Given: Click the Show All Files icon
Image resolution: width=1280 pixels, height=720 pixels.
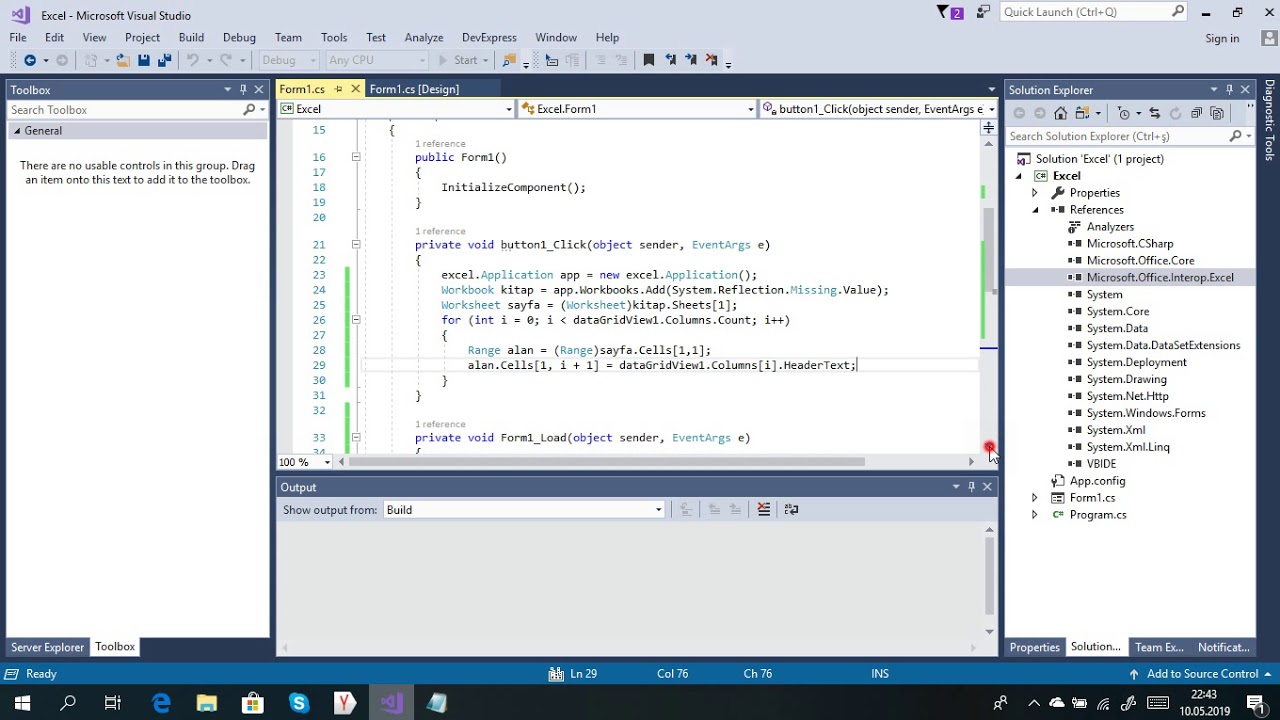Looking at the screenshot, I should 1217,113.
